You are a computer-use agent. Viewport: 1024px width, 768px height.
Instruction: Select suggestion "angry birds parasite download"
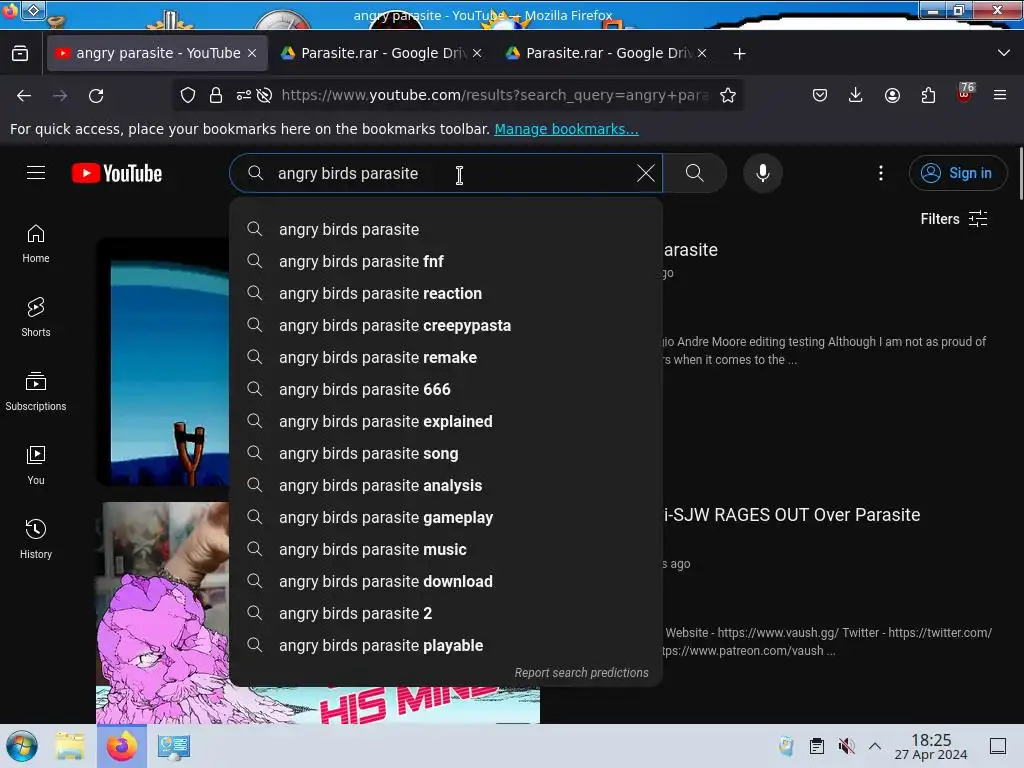click(x=446, y=581)
